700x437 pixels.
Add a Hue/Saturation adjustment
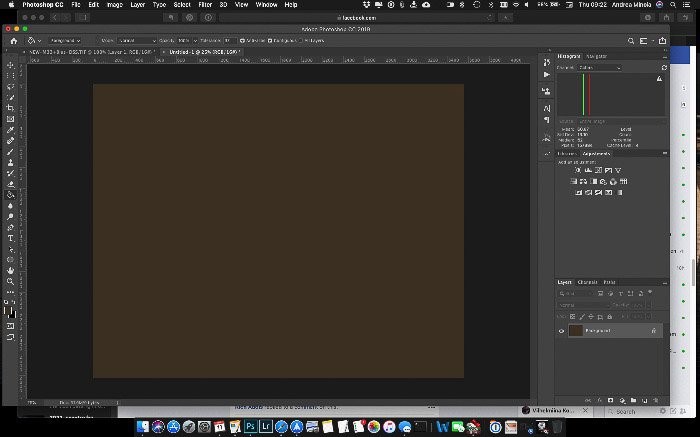[x=574, y=181]
